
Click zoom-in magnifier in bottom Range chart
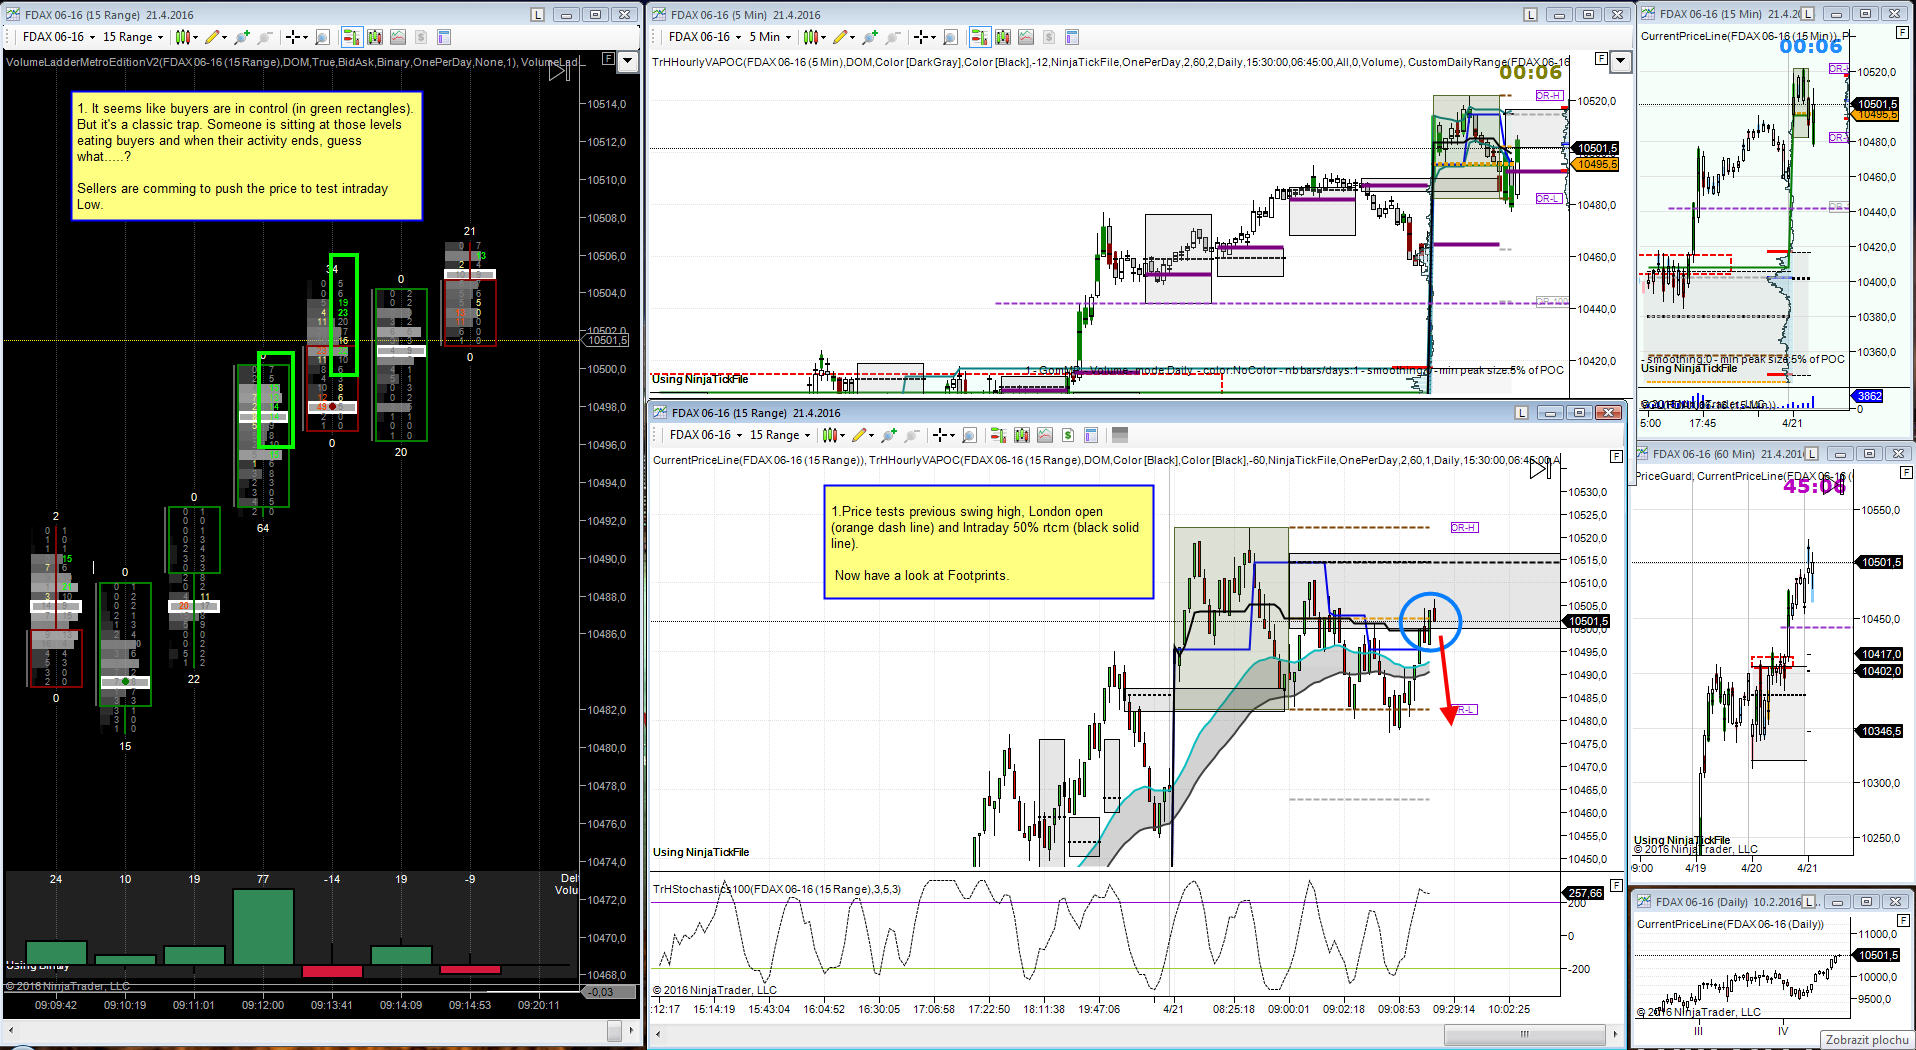(888, 435)
